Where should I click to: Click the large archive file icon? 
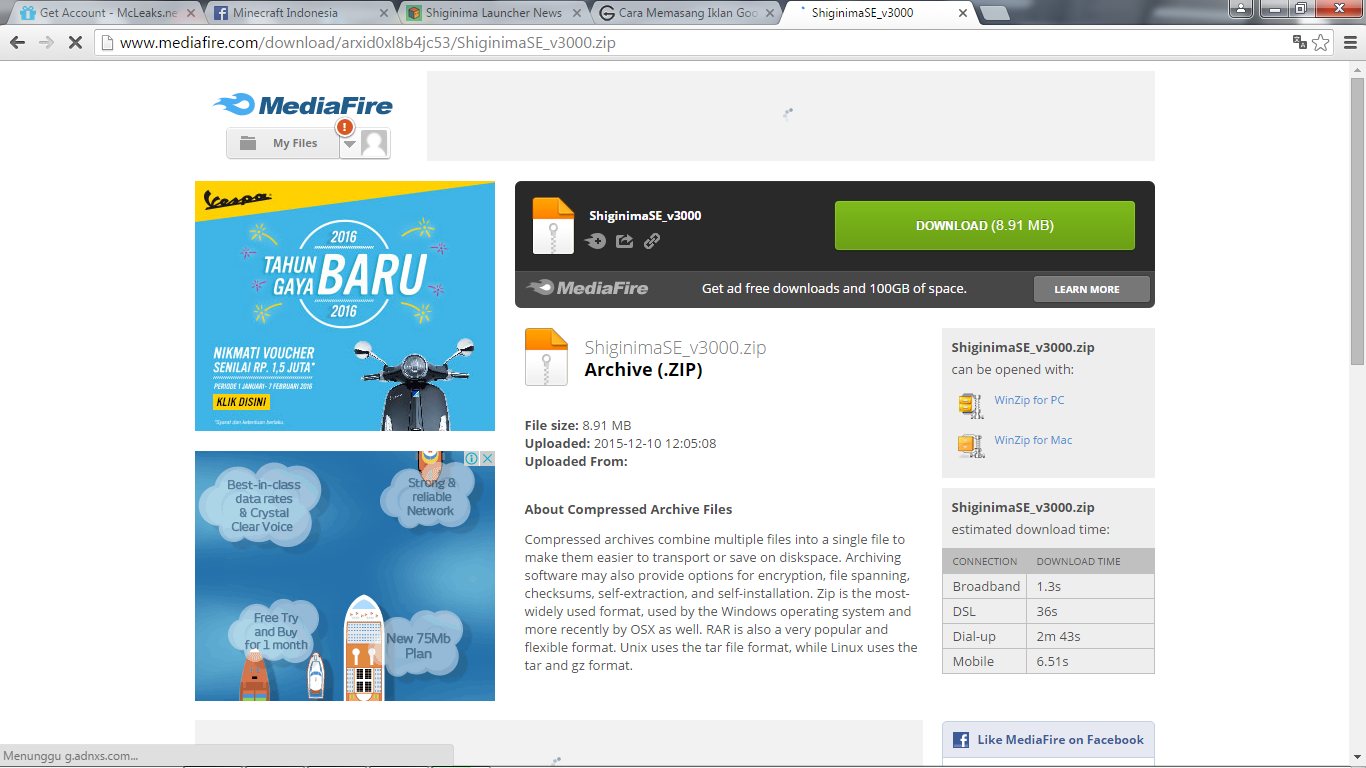tap(546, 357)
